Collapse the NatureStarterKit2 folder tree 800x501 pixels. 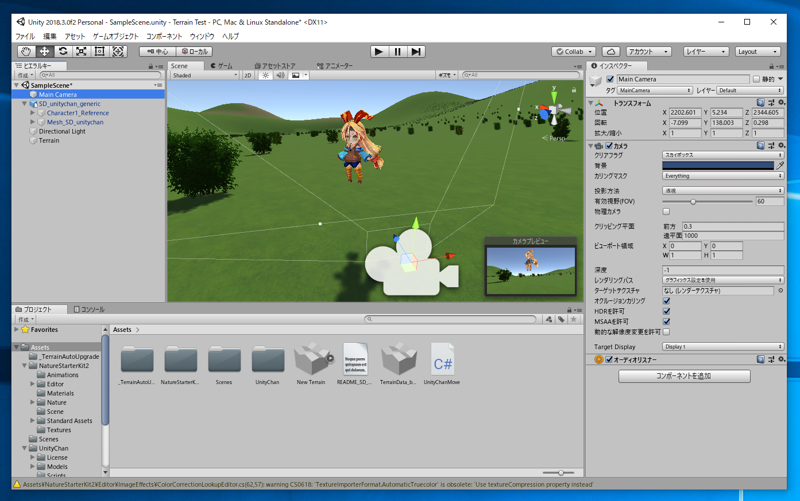[24, 366]
